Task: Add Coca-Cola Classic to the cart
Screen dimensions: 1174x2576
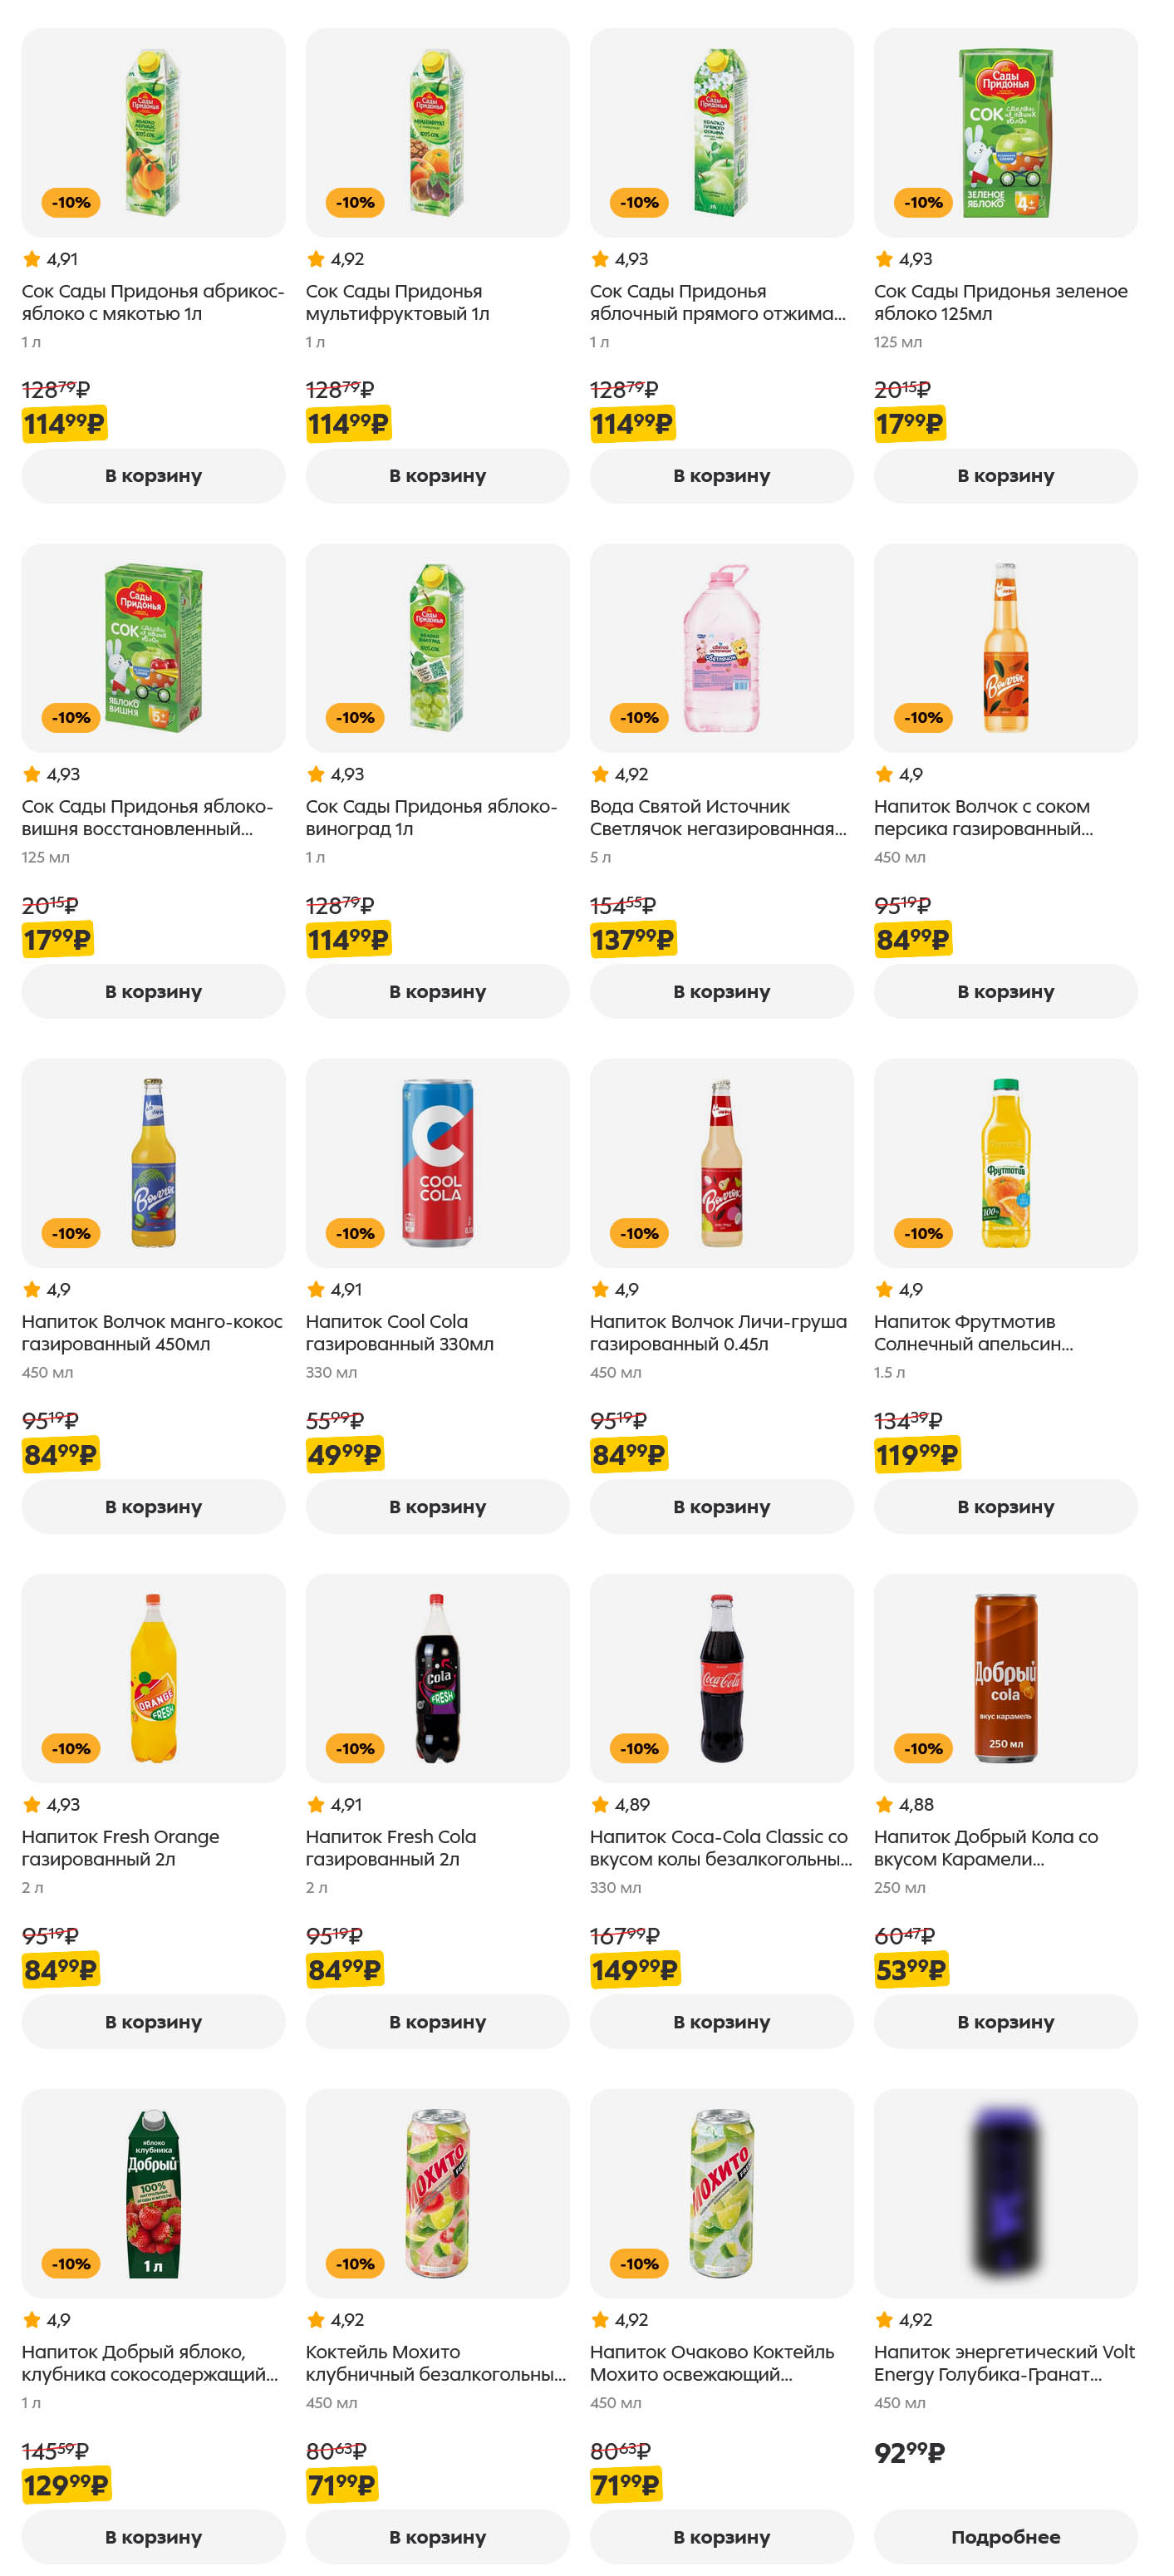Action: tap(721, 2022)
